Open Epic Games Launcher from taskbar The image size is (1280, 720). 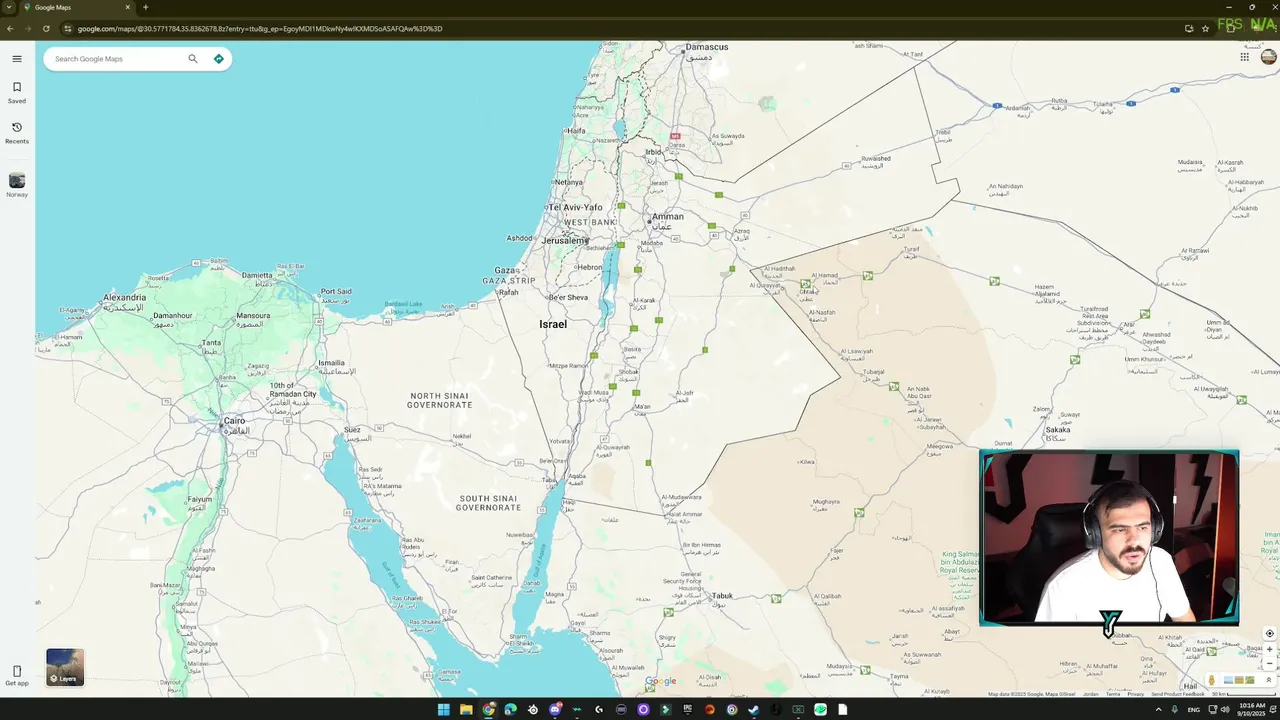(688, 710)
